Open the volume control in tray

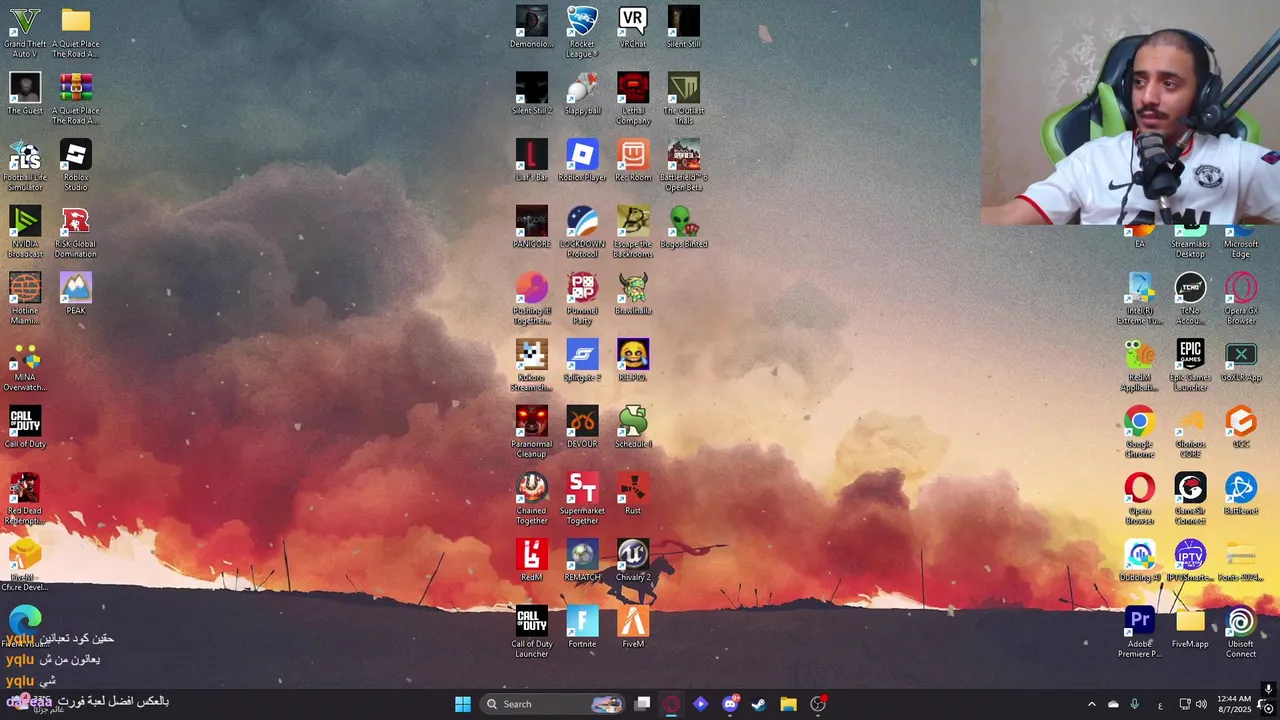pos(1201,704)
